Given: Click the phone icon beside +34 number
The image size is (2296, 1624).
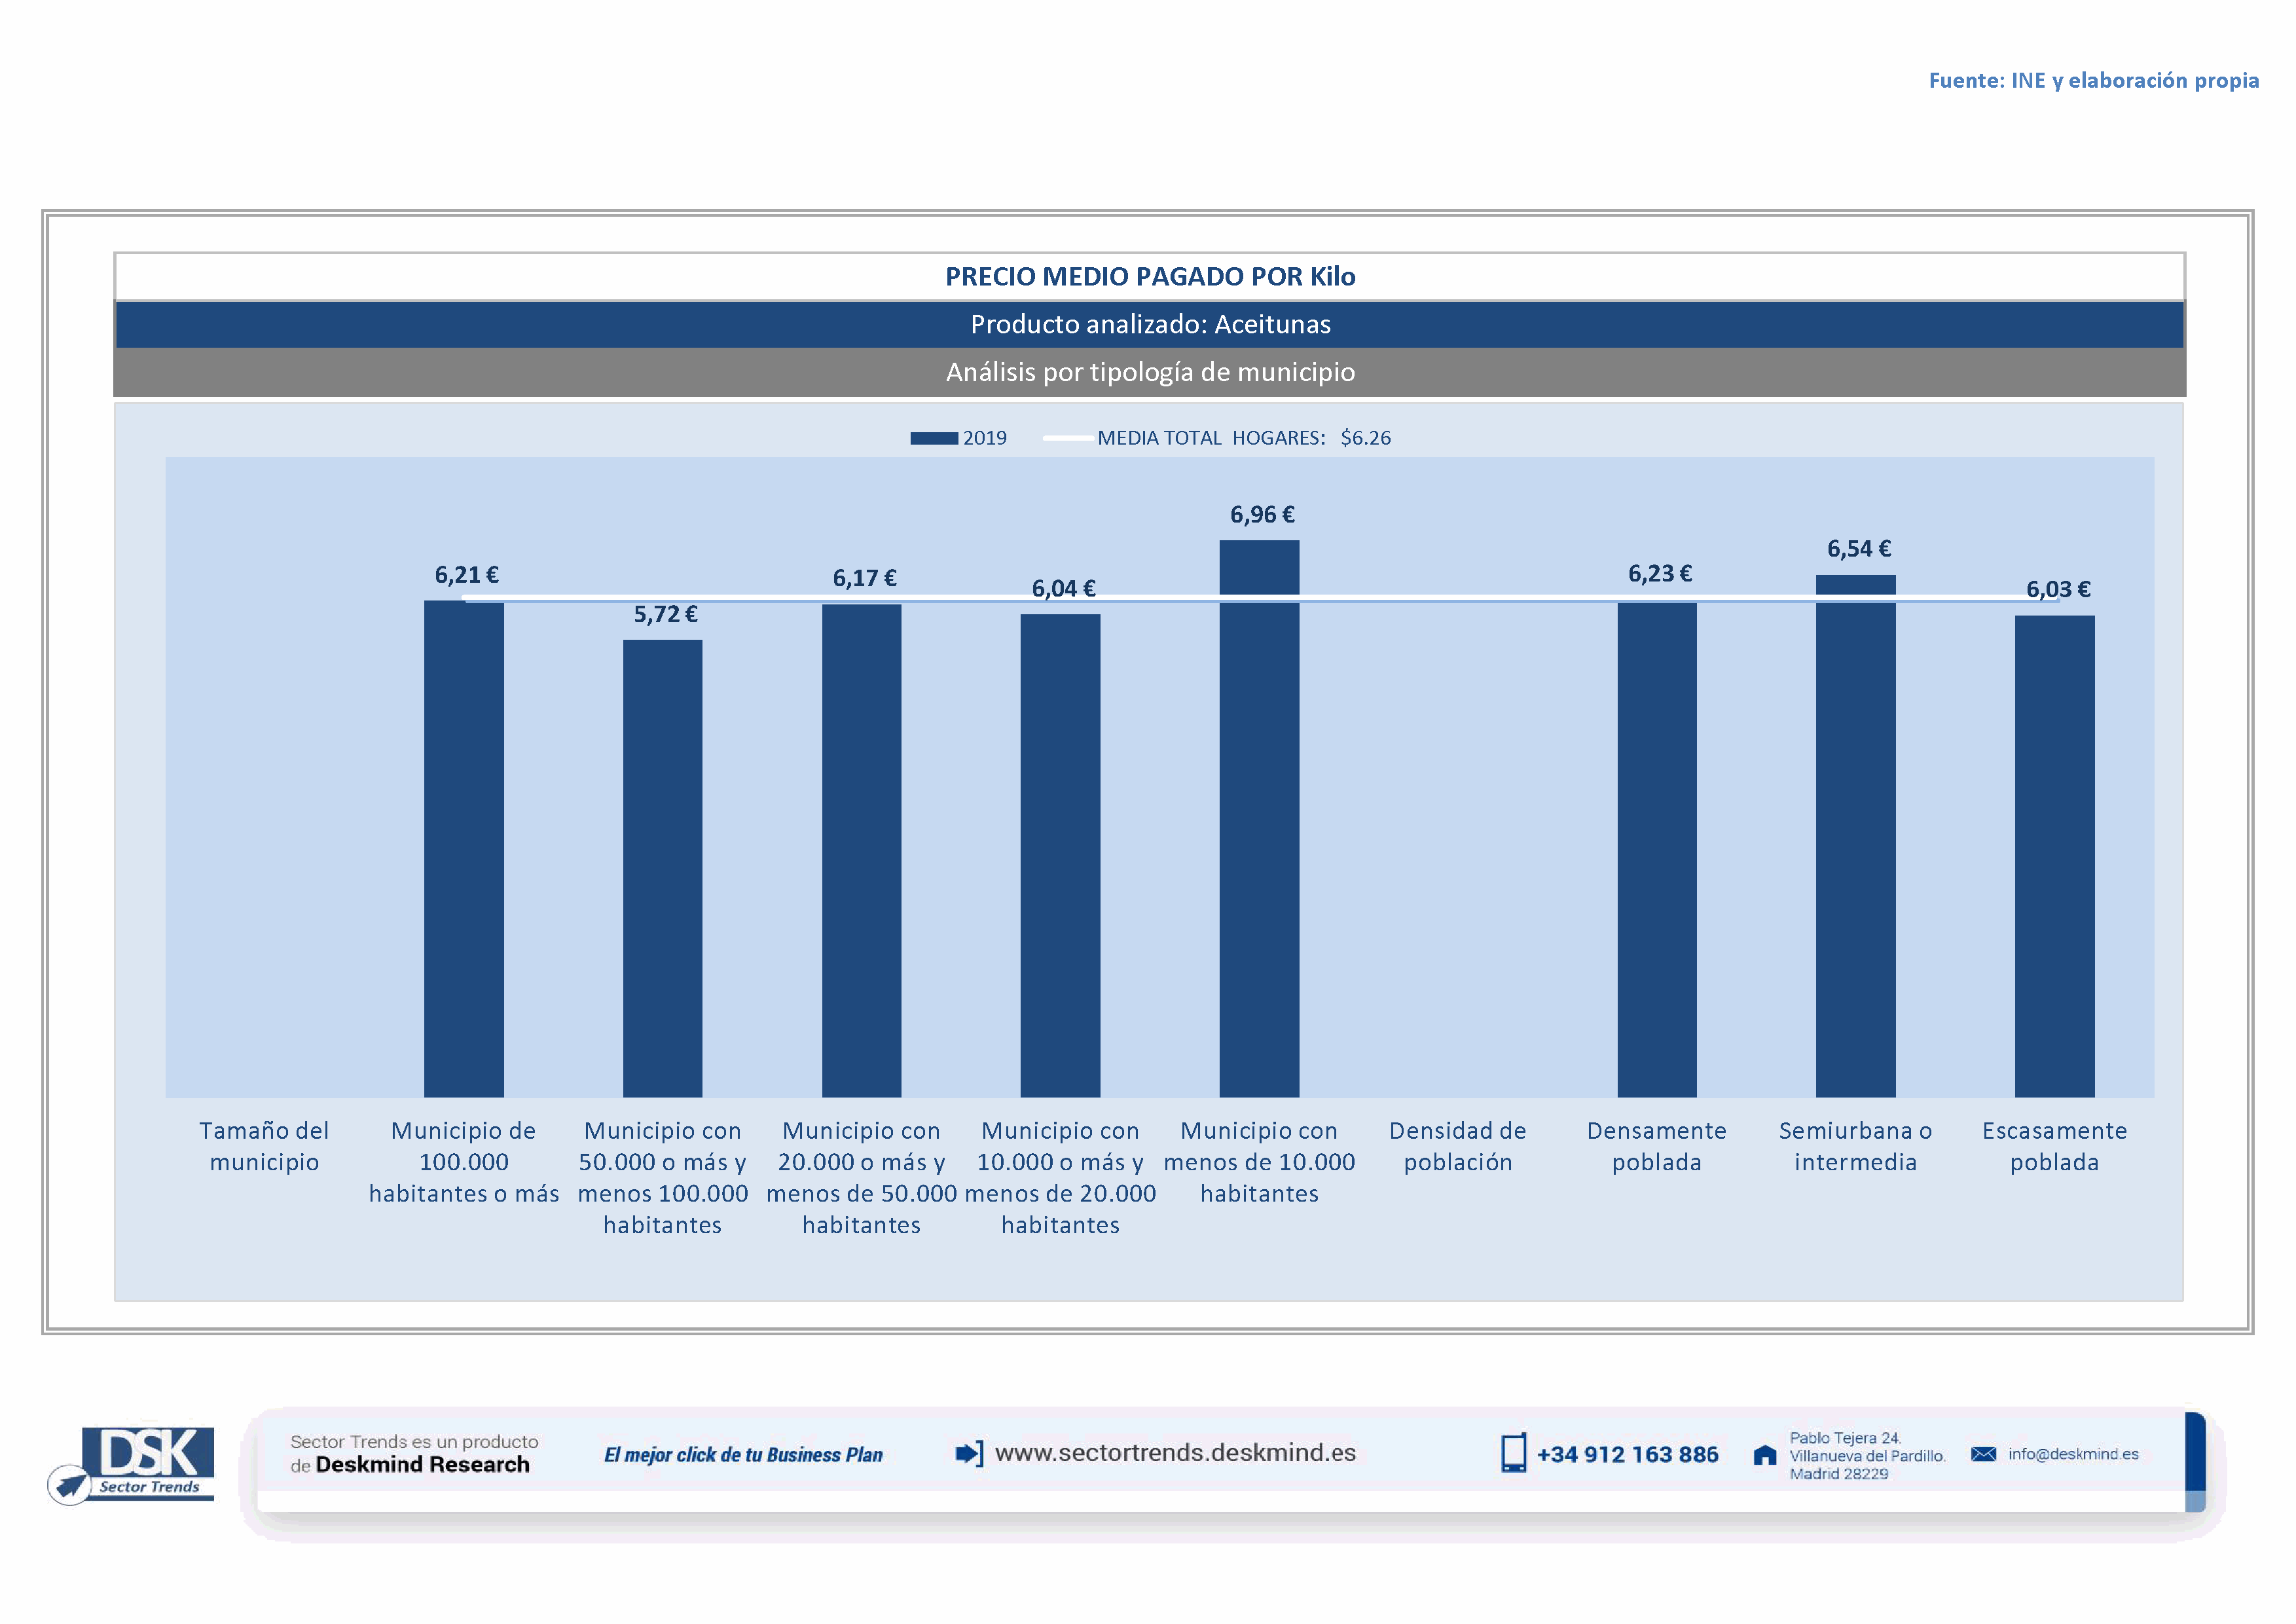Looking at the screenshot, I should click(1513, 1453).
